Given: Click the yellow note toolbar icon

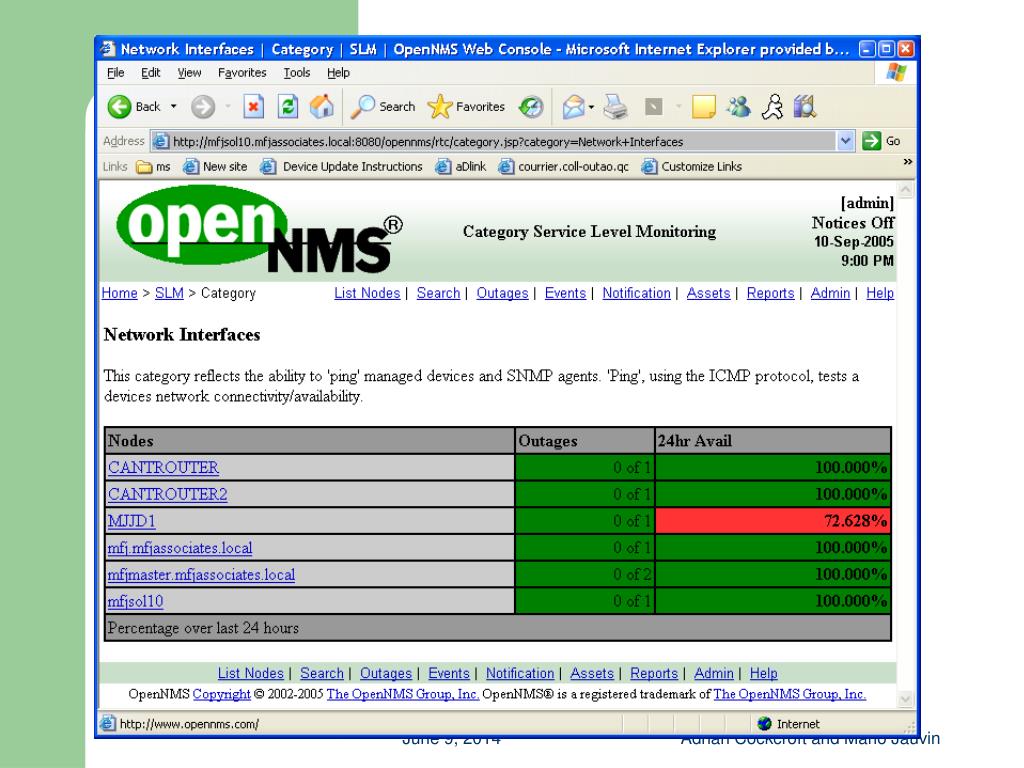Looking at the screenshot, I should (x=703, y=106).
